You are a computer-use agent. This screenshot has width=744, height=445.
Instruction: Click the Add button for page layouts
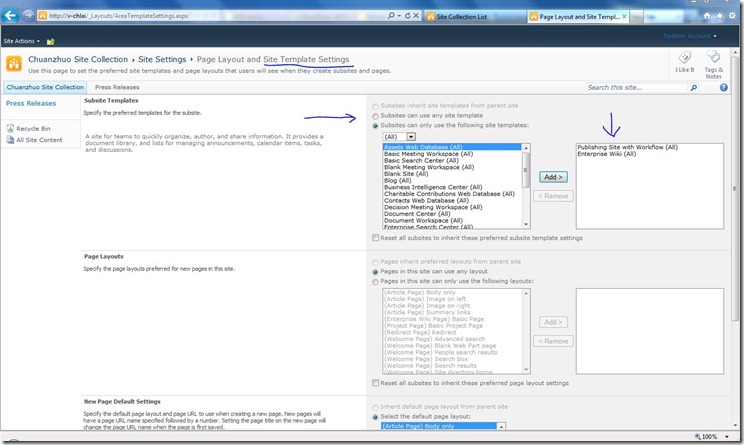click(553, 322)
